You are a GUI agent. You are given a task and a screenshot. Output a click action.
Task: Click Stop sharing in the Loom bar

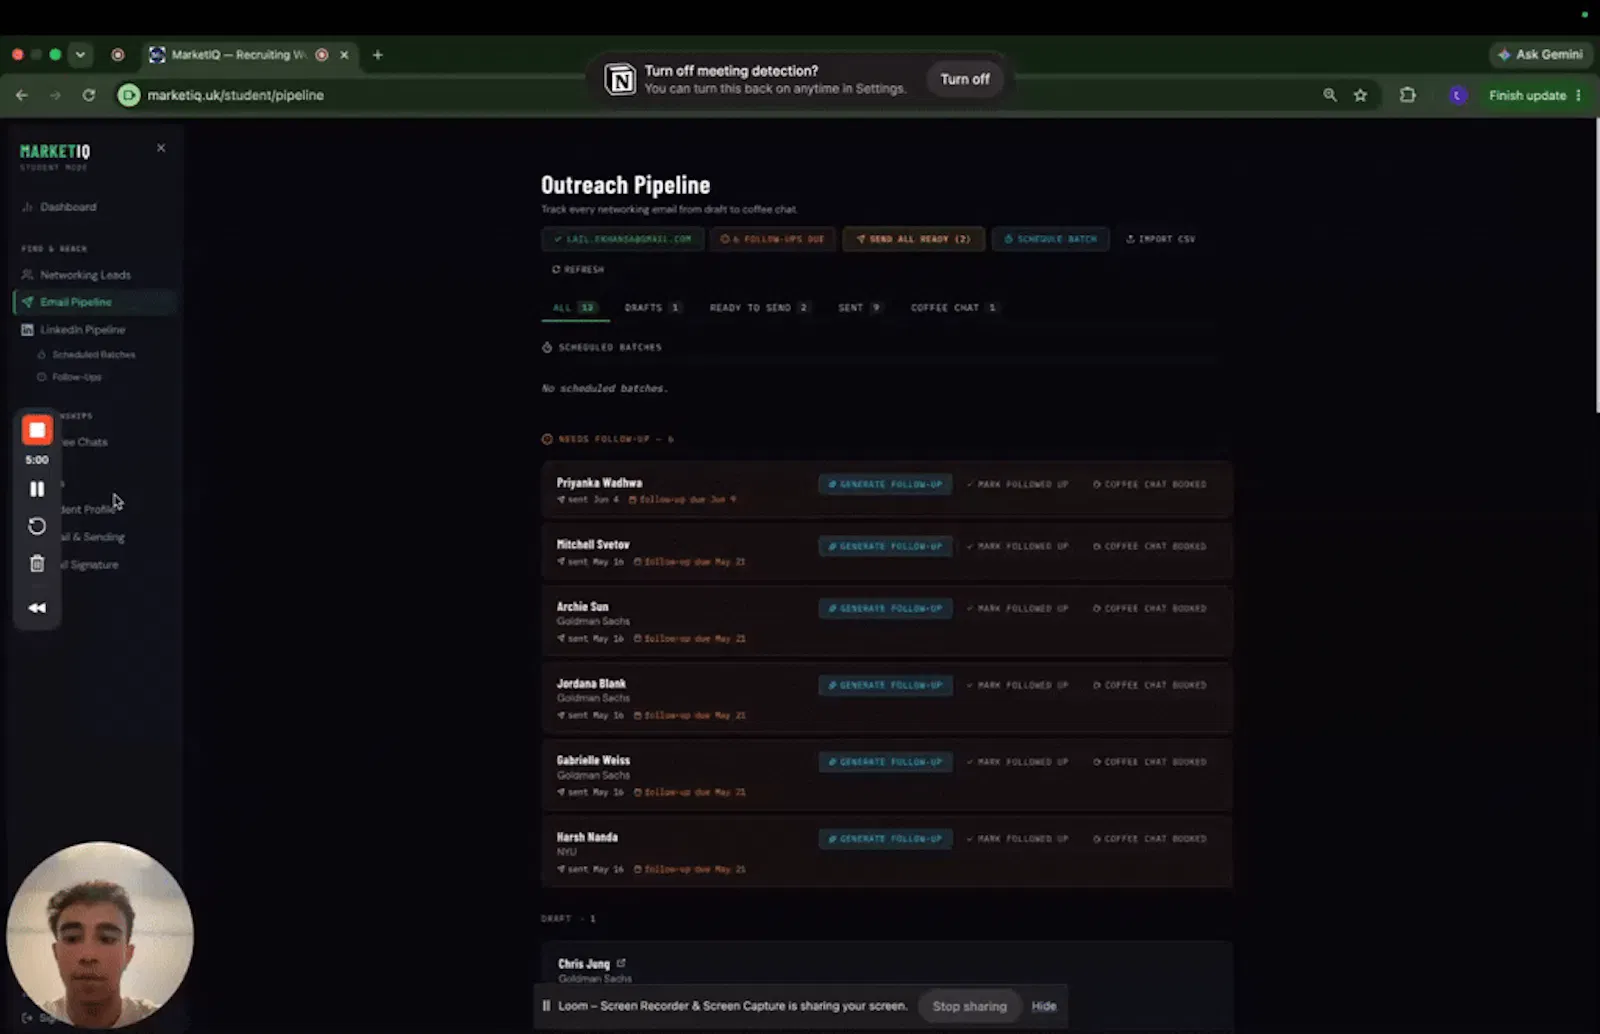pyautogui.click(x=970, y=1007)
